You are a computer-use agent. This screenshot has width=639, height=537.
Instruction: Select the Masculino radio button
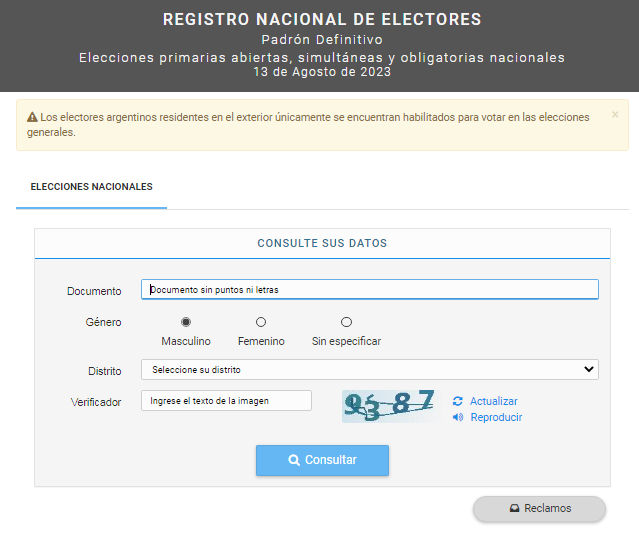pos(186,322)
